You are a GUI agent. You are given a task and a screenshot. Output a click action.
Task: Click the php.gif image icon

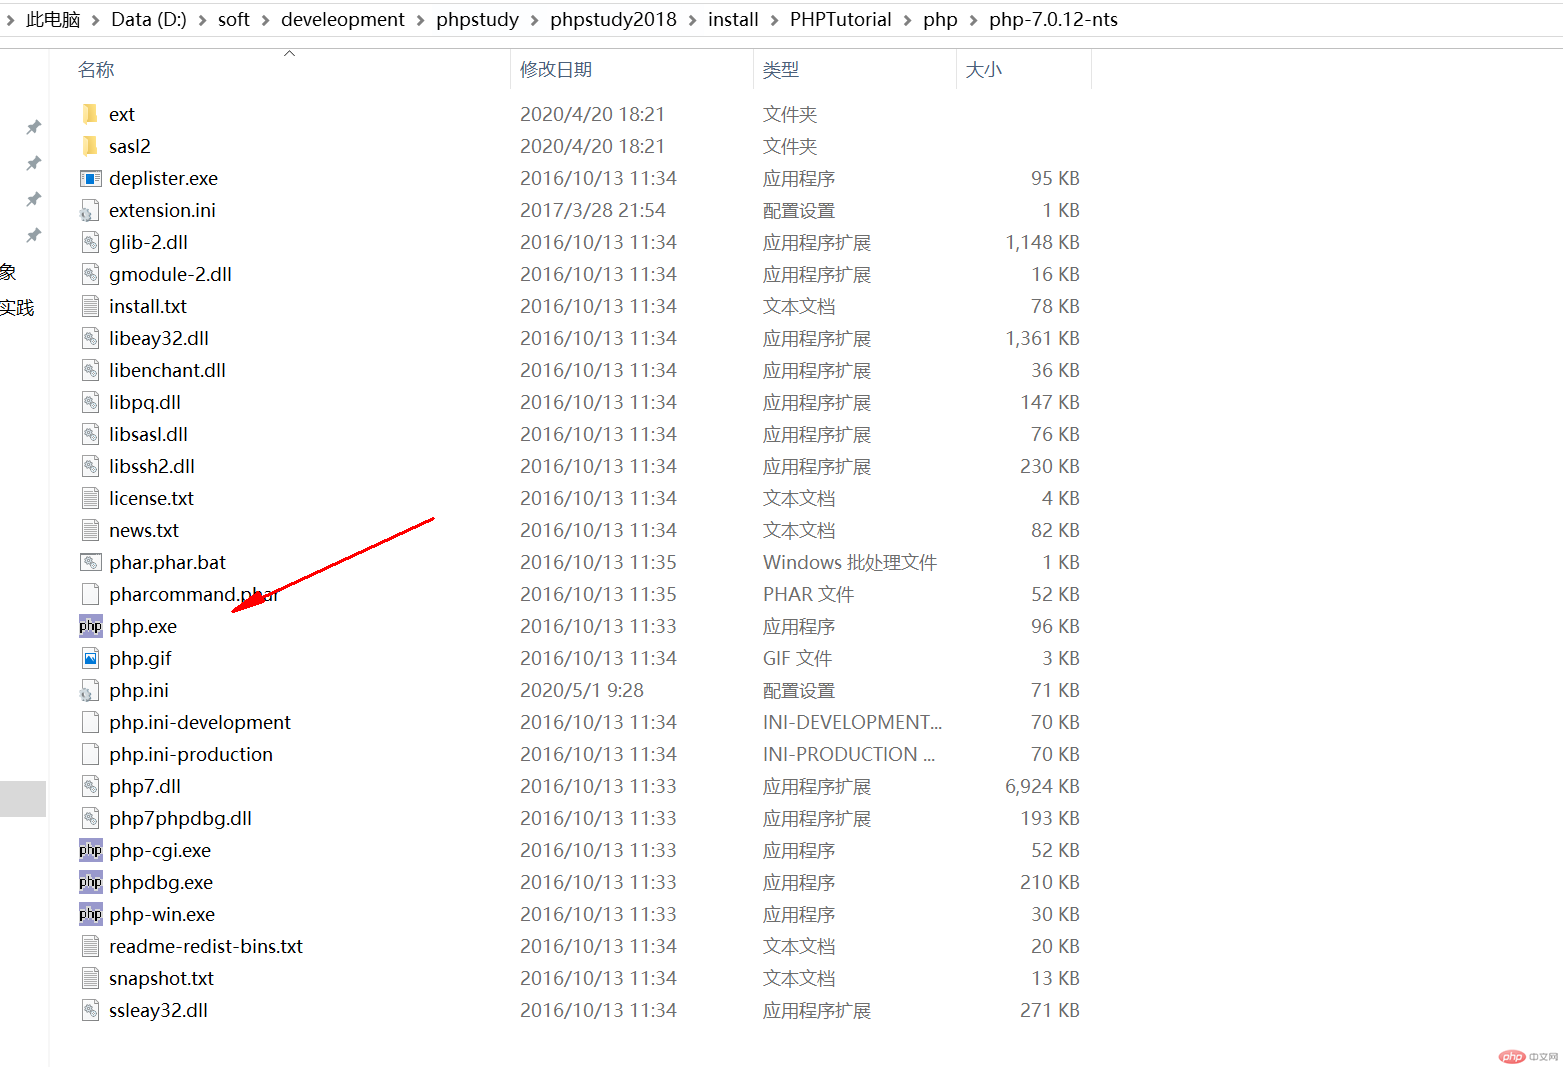pyautogui.click(x=90, y=658)
